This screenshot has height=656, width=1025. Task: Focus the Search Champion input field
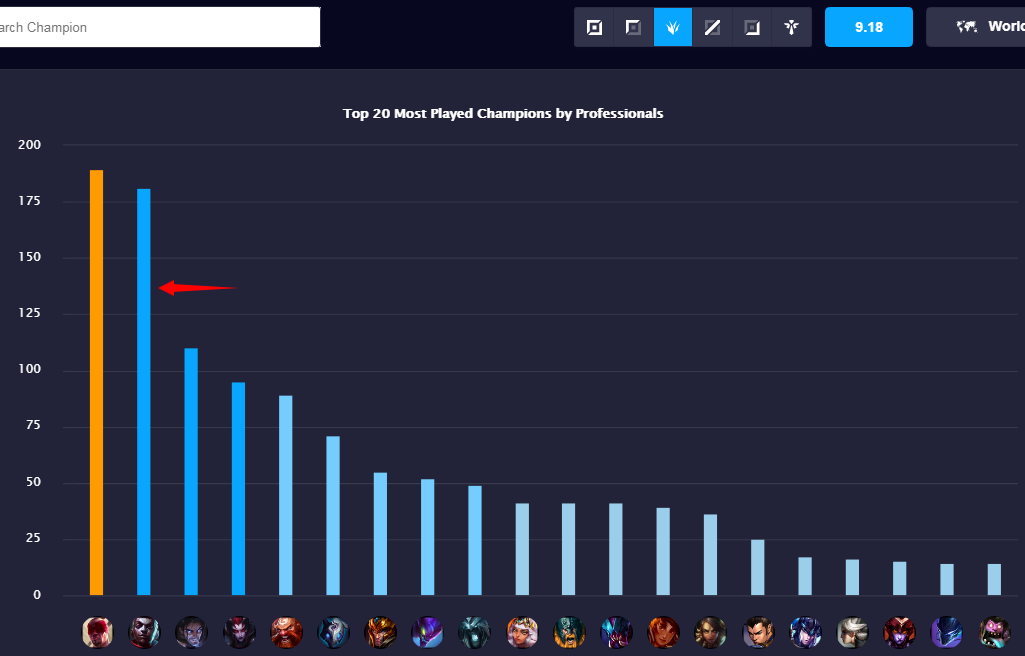tap(160, 27)
